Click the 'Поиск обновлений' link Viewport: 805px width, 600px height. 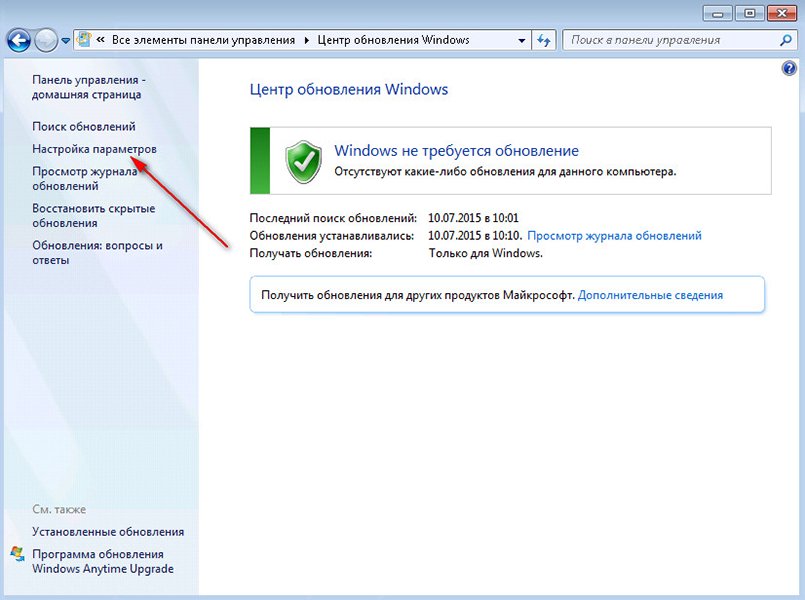pyautogui.click(x=84, y=126)
